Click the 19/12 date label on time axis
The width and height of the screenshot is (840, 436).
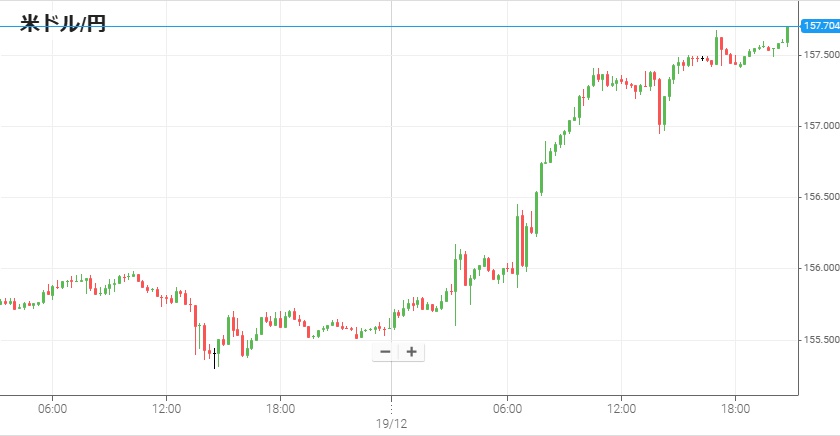391,424
